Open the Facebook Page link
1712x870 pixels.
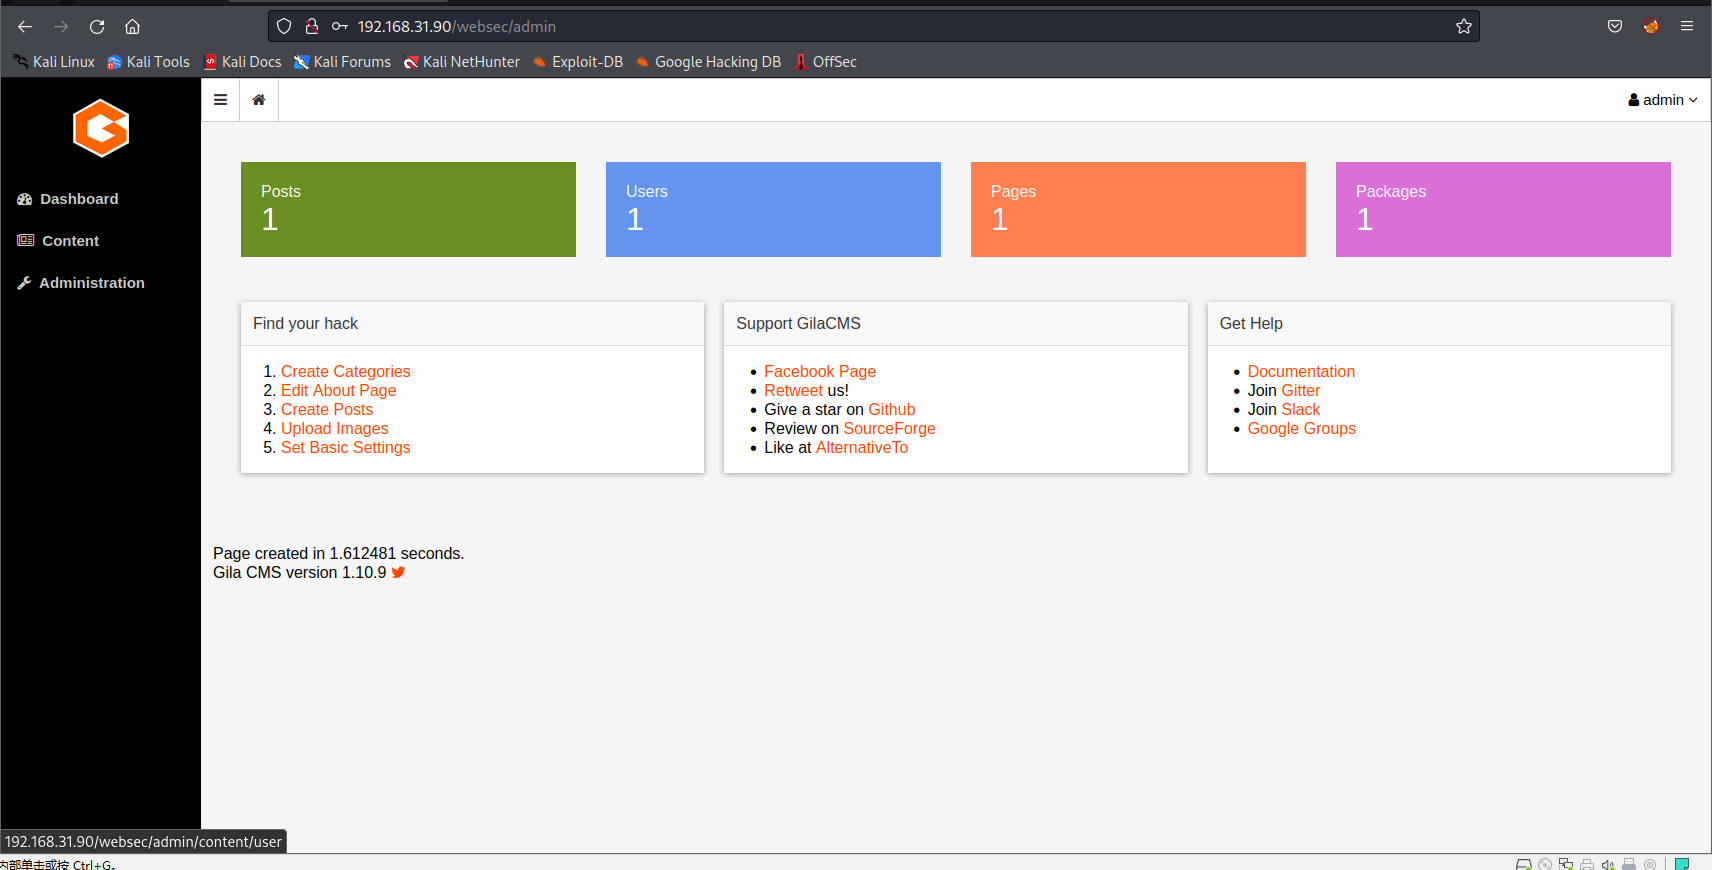click(x=820, y=372)
